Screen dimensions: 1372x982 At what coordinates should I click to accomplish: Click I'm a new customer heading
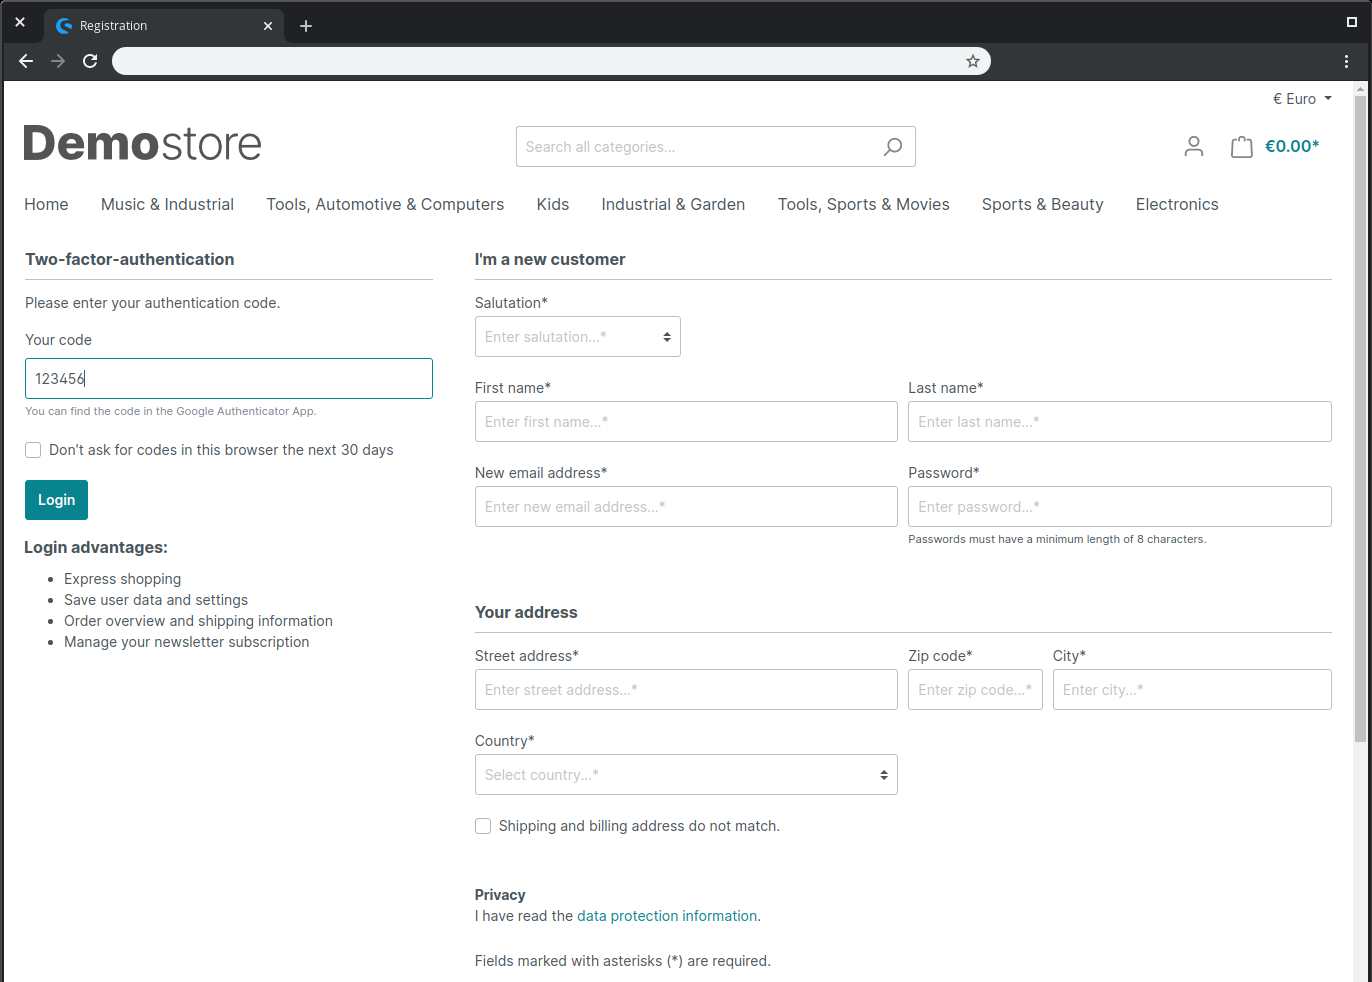click(x=550, y=259)
